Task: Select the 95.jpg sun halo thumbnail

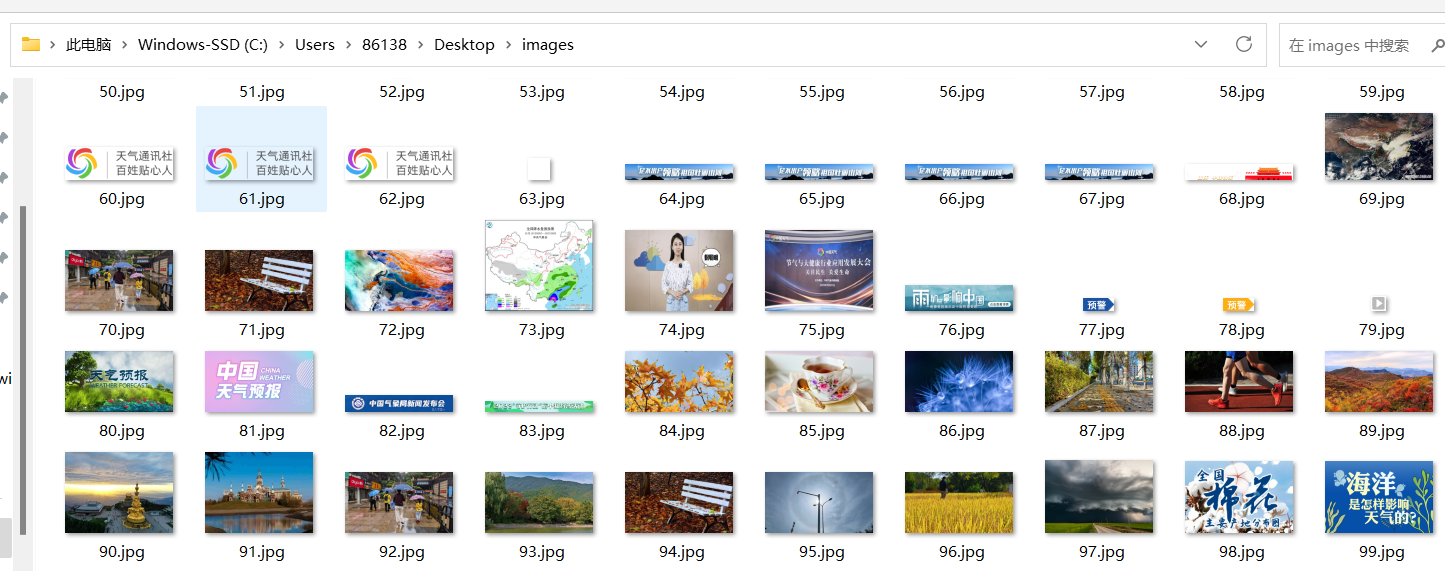Action: [819, 502]
